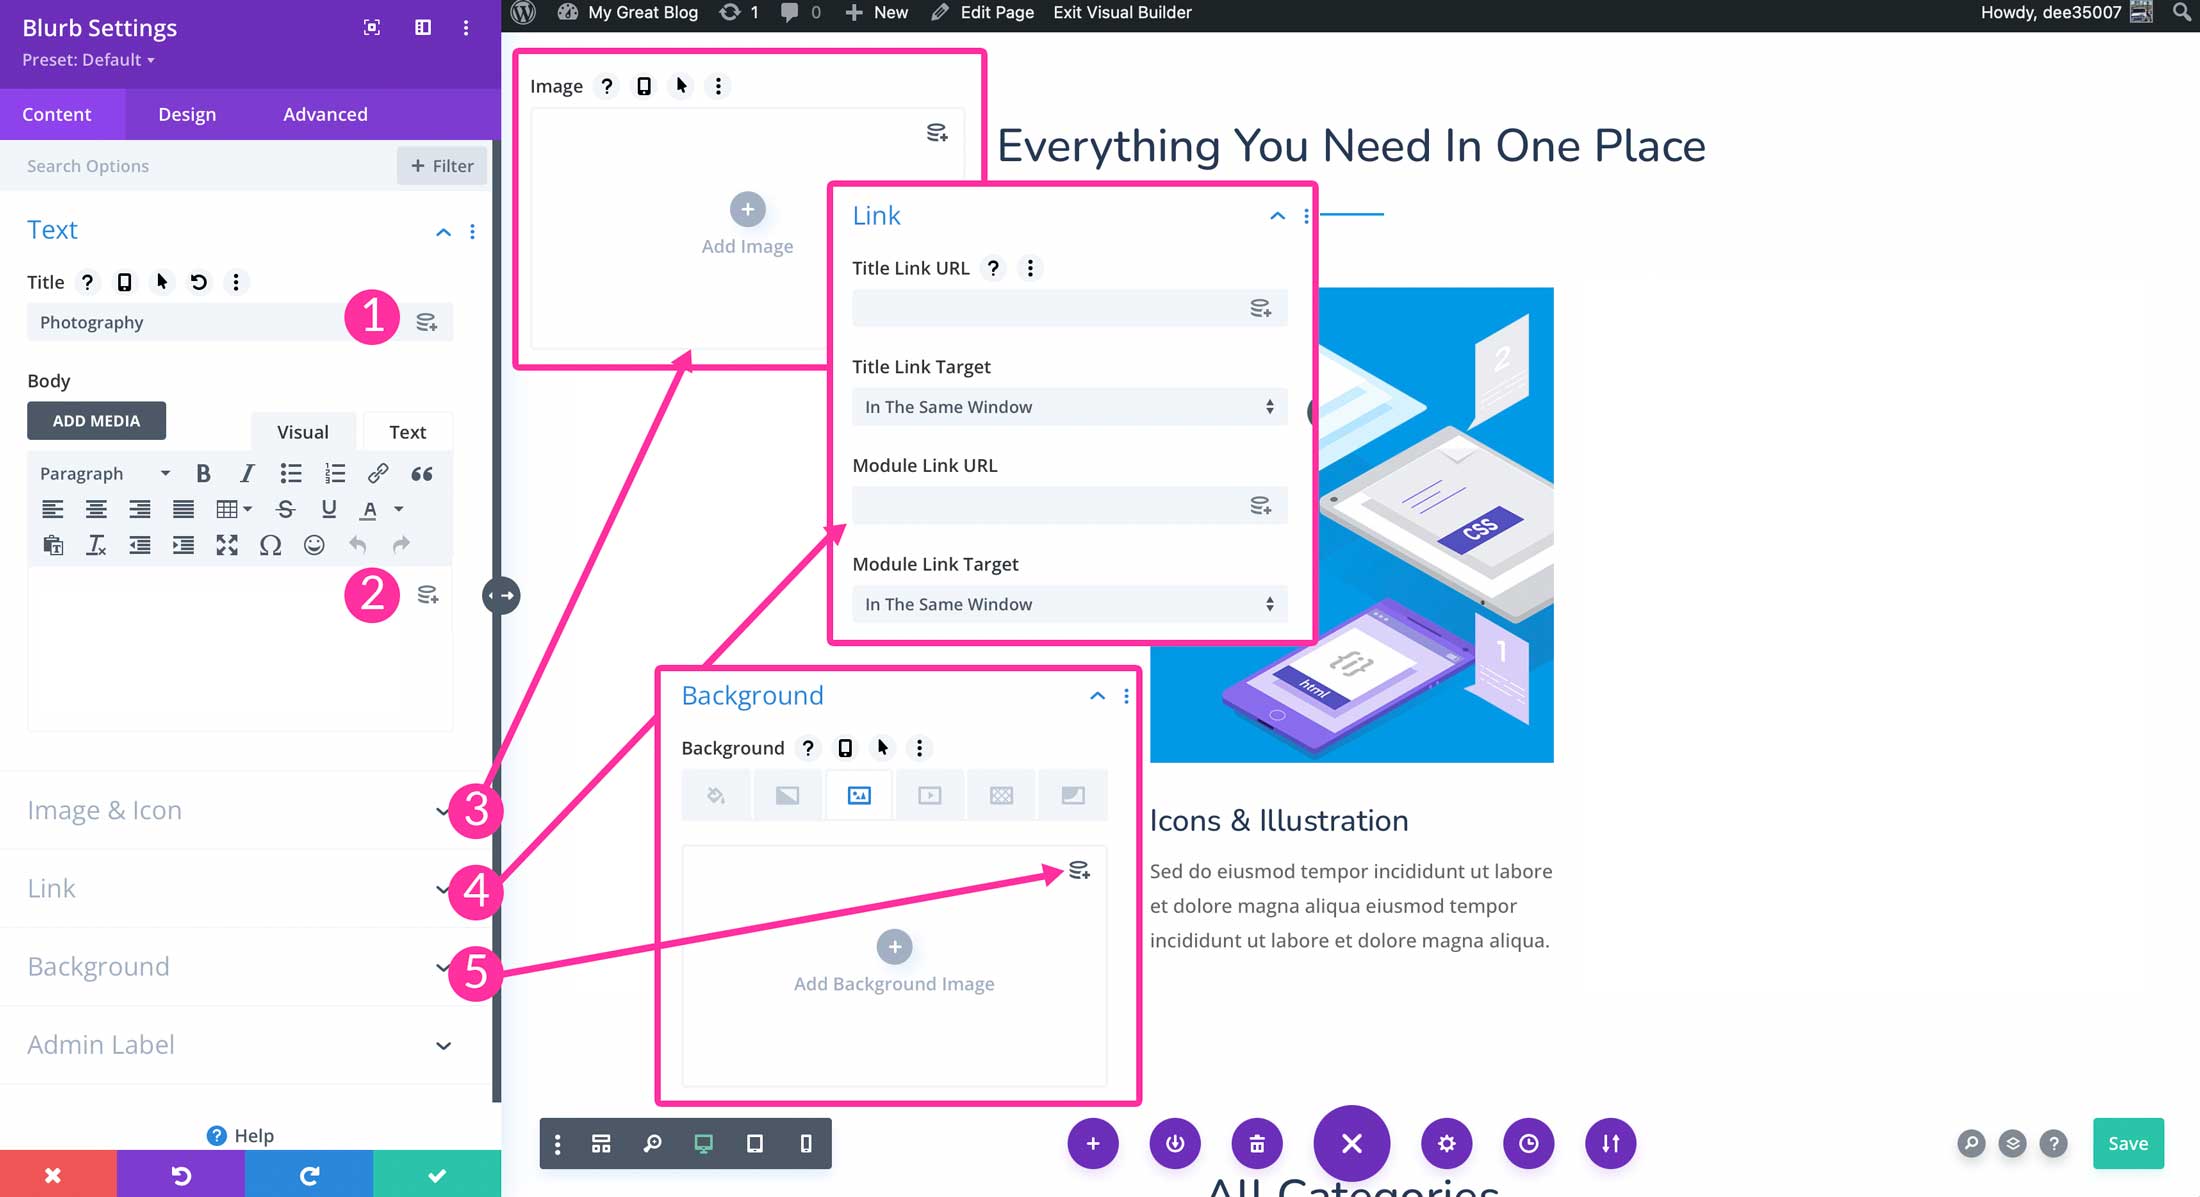Click the Add Media button in Body

tap(96, 420)
